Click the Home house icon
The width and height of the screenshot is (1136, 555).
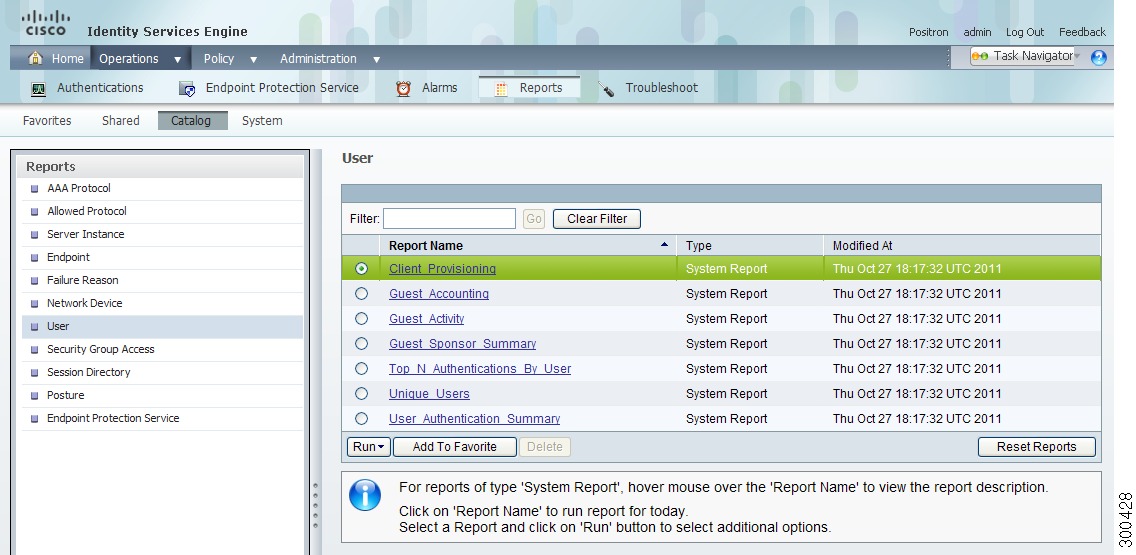pos(35,58)
